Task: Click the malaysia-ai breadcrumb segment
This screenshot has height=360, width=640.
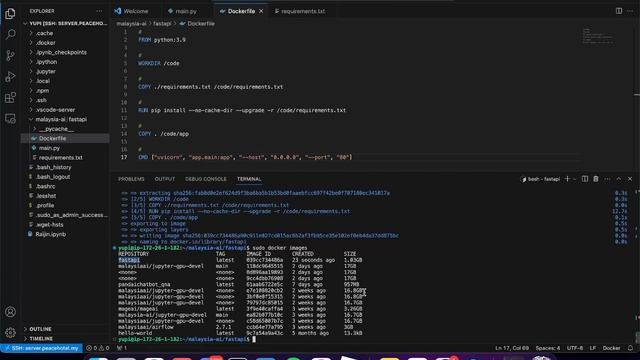Action: click(131, 24)
